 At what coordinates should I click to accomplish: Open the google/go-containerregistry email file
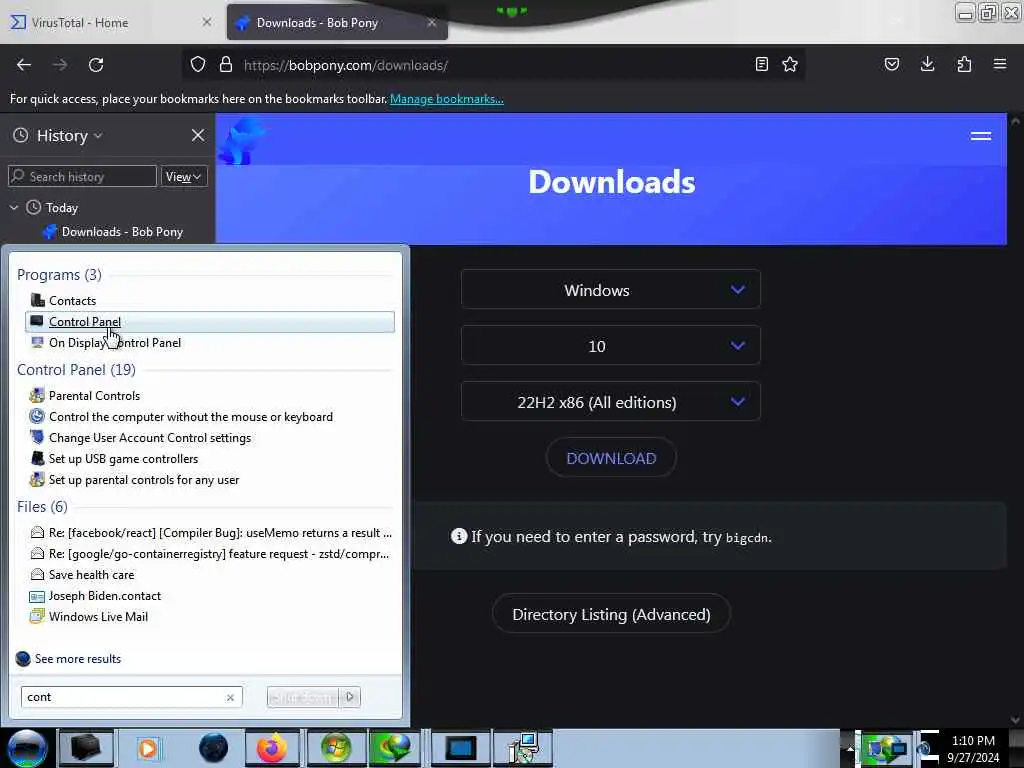point(210,554)
